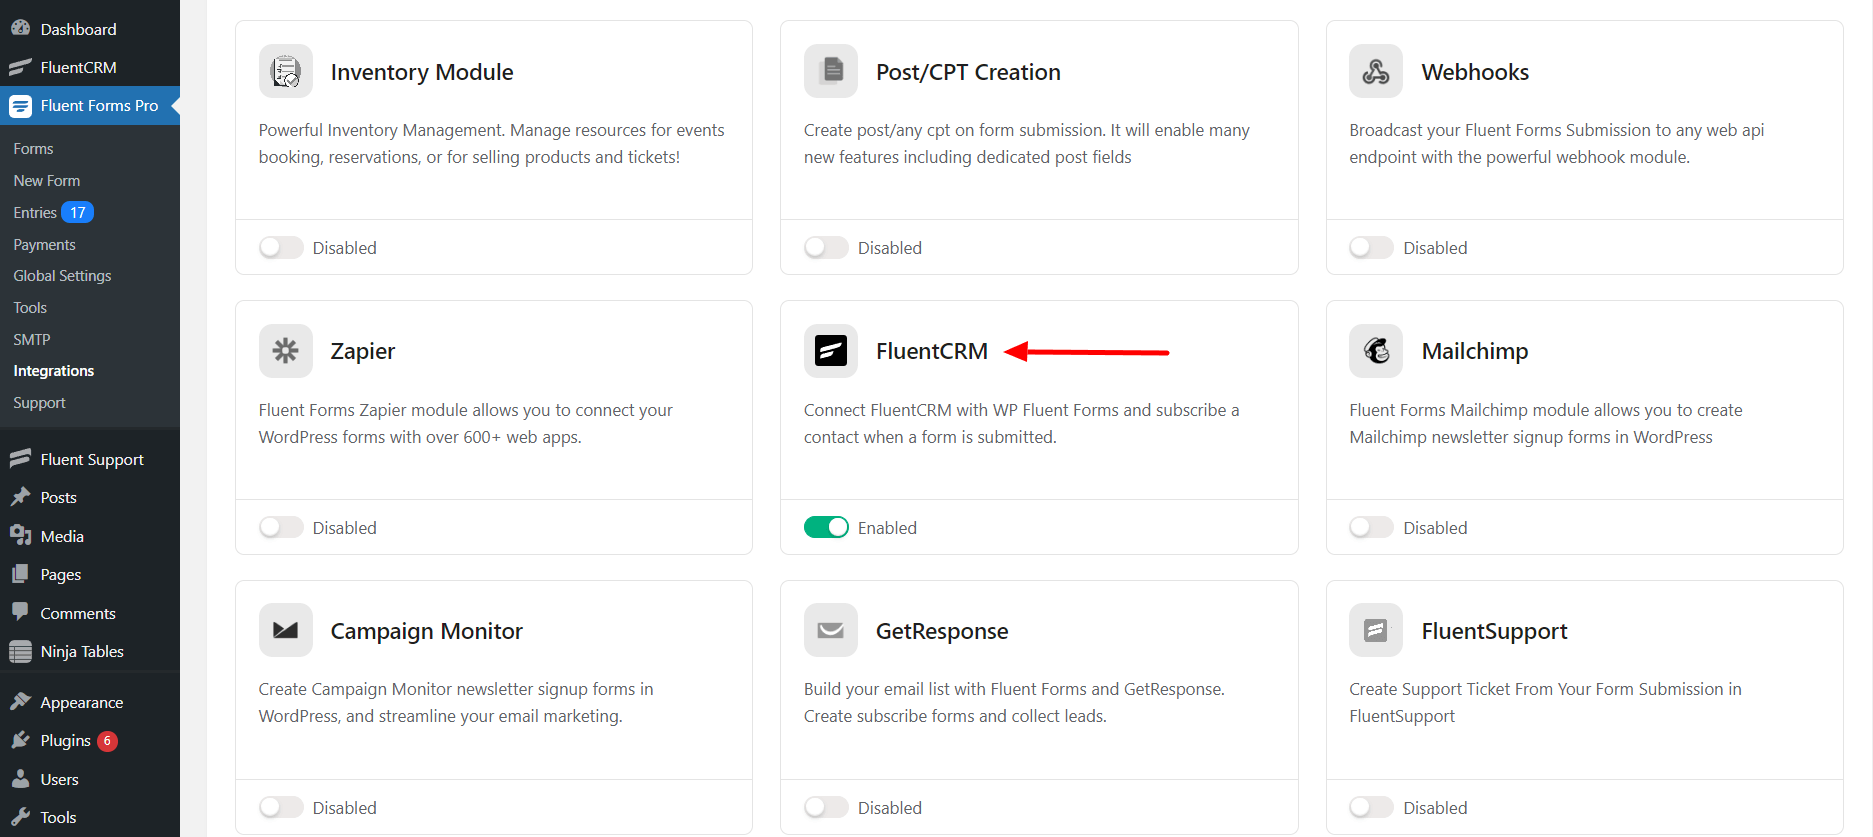The height and width of the screenshot is (837, 1873).
Task: Disable the FluentCRM integration toggle
Action: pos(826,527)
